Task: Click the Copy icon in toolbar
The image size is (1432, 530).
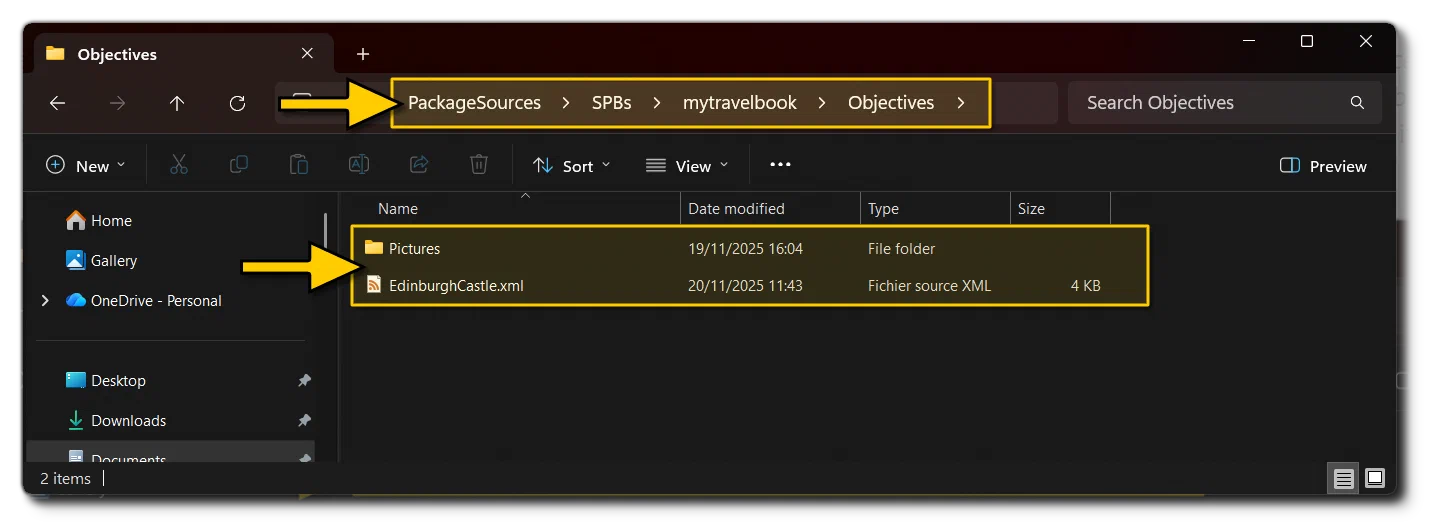Action: (239, 165)
